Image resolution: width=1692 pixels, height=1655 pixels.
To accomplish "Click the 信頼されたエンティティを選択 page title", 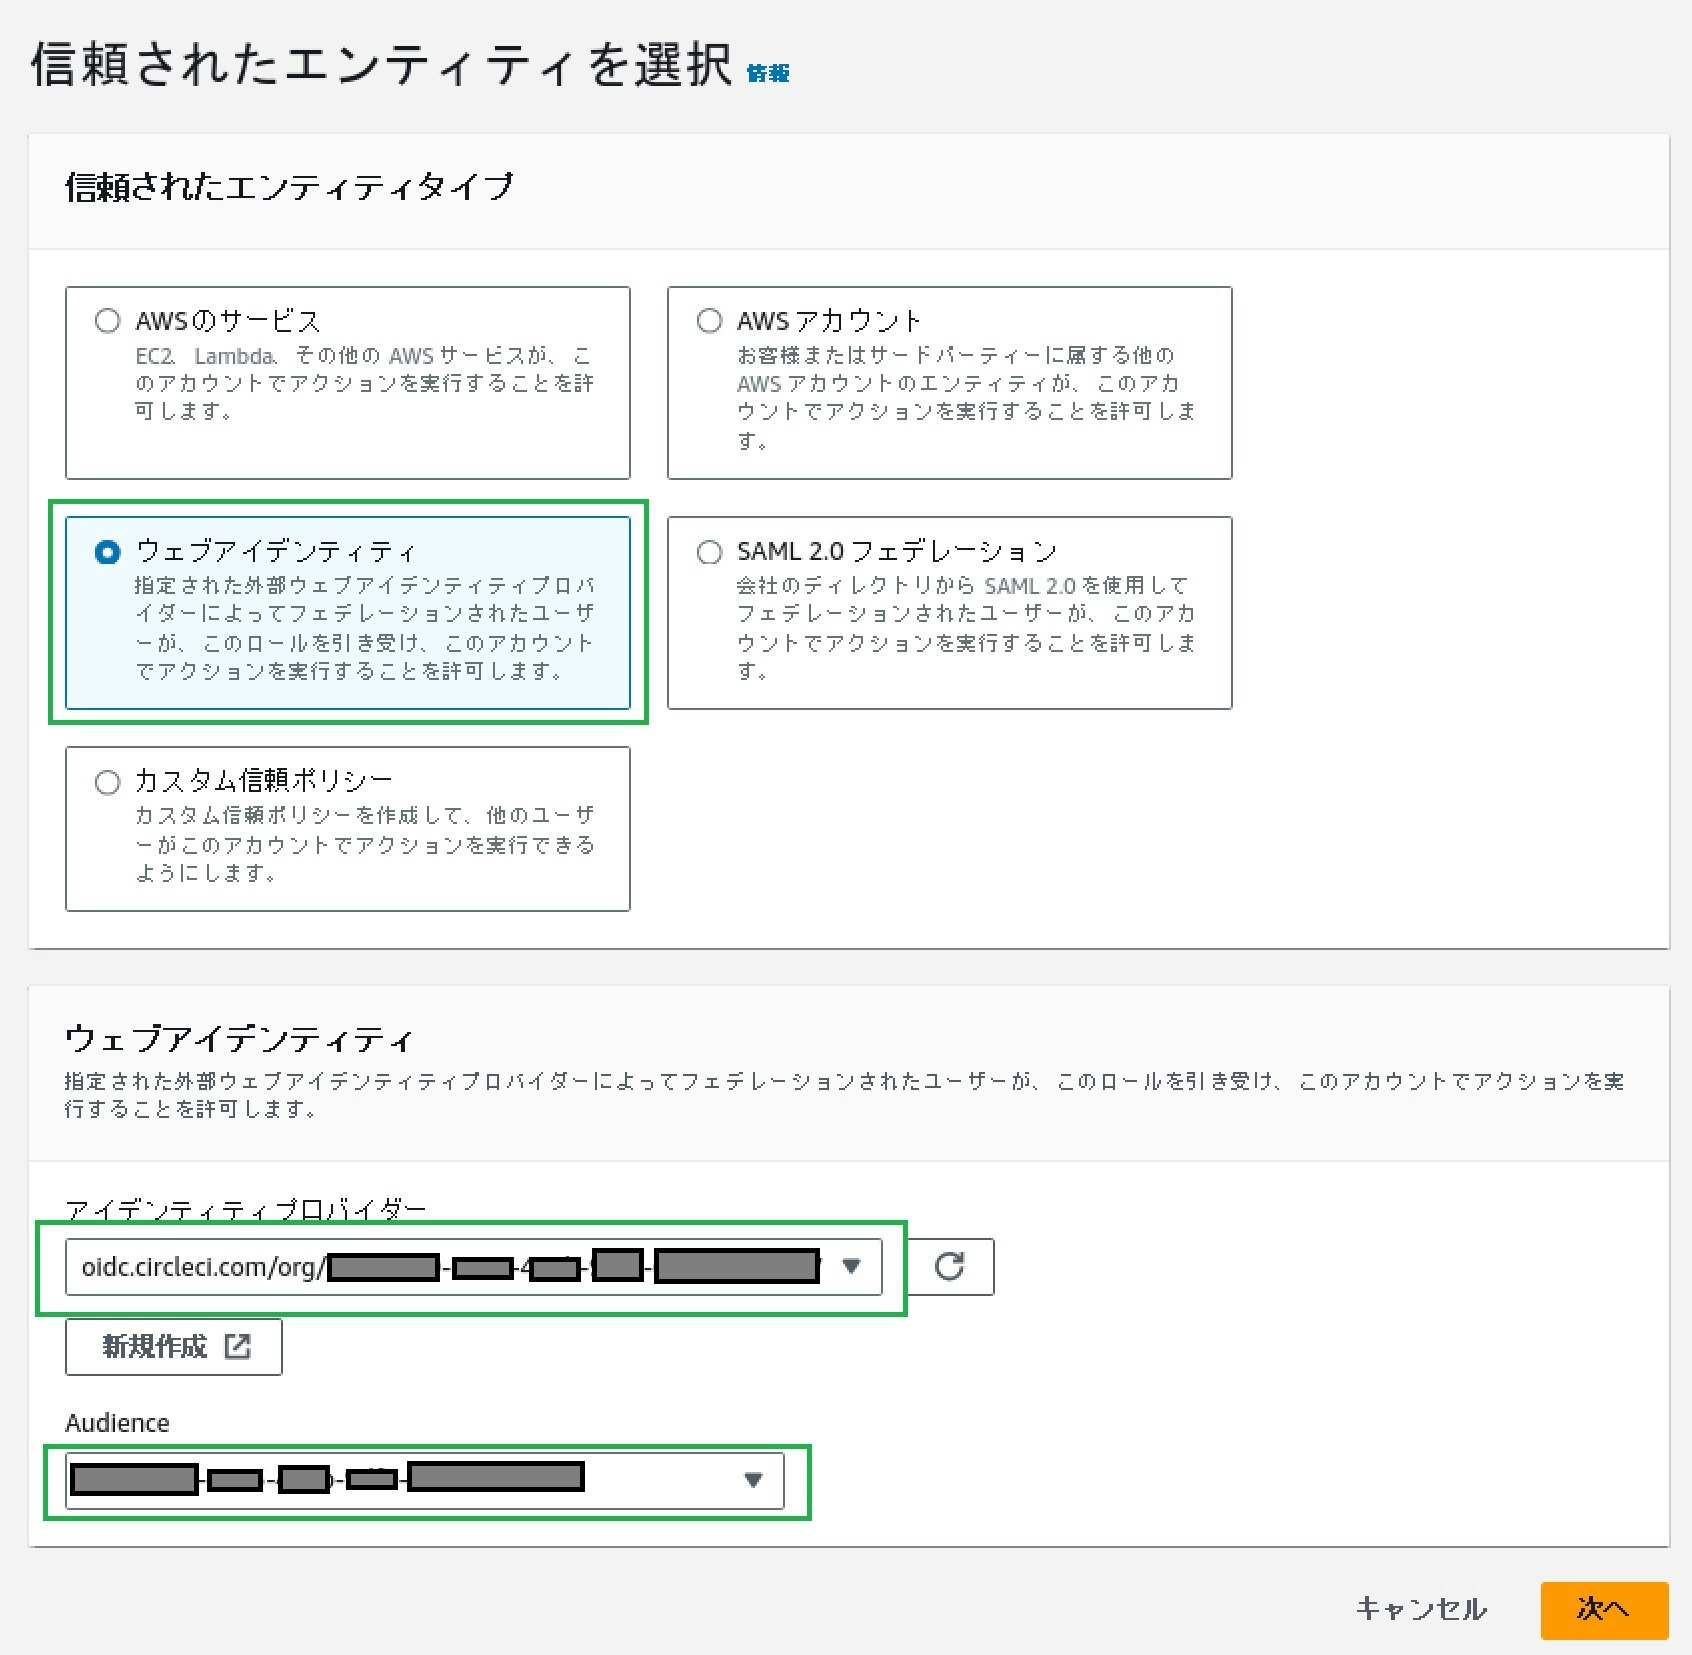I will point(382,65).
